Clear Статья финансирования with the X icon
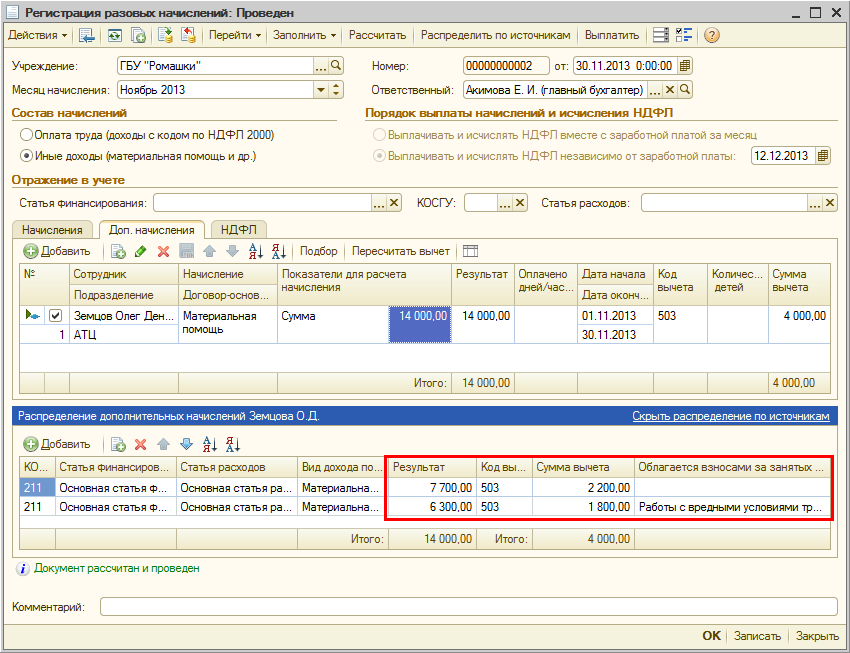Screen dimensions: 850x653 (394, 203)
